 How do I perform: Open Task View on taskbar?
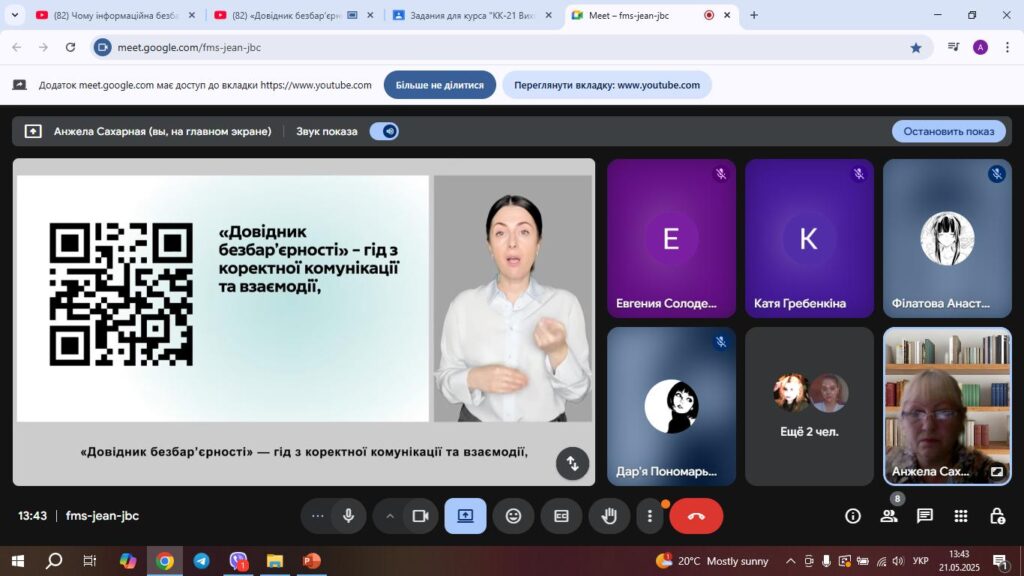(89, 561)
